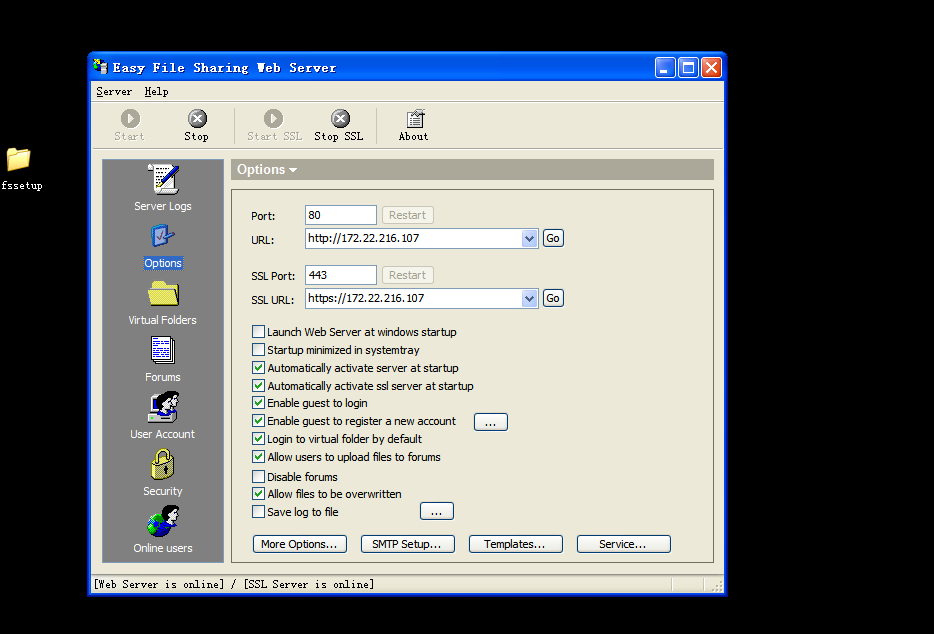Disable Enable guest to login
The height and width of the screenshot is (634, 934).
(x=259, y=403)
